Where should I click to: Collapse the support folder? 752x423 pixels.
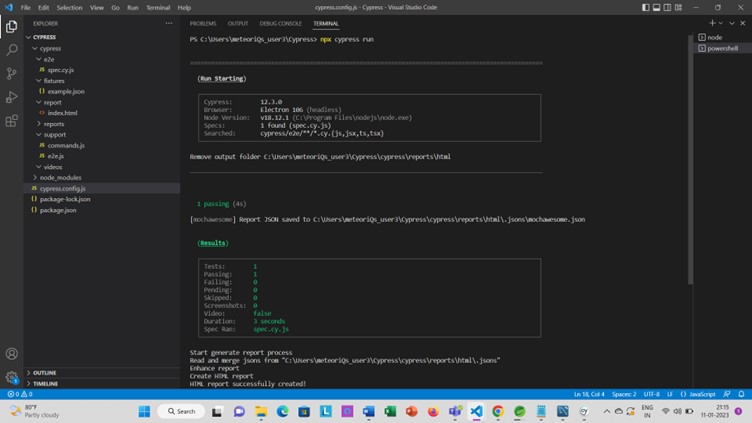coord(39,135)
